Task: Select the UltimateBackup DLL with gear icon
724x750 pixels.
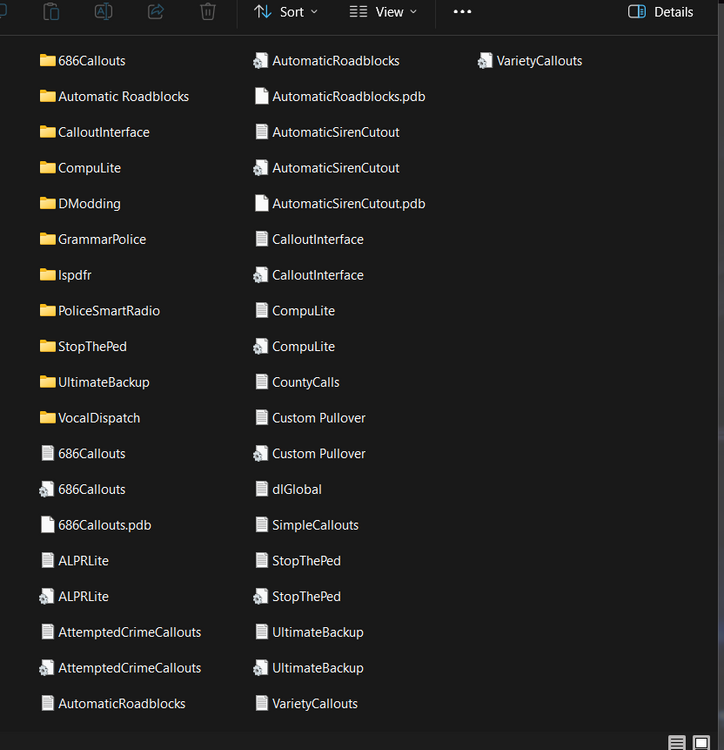Action: tap(308, 668)
